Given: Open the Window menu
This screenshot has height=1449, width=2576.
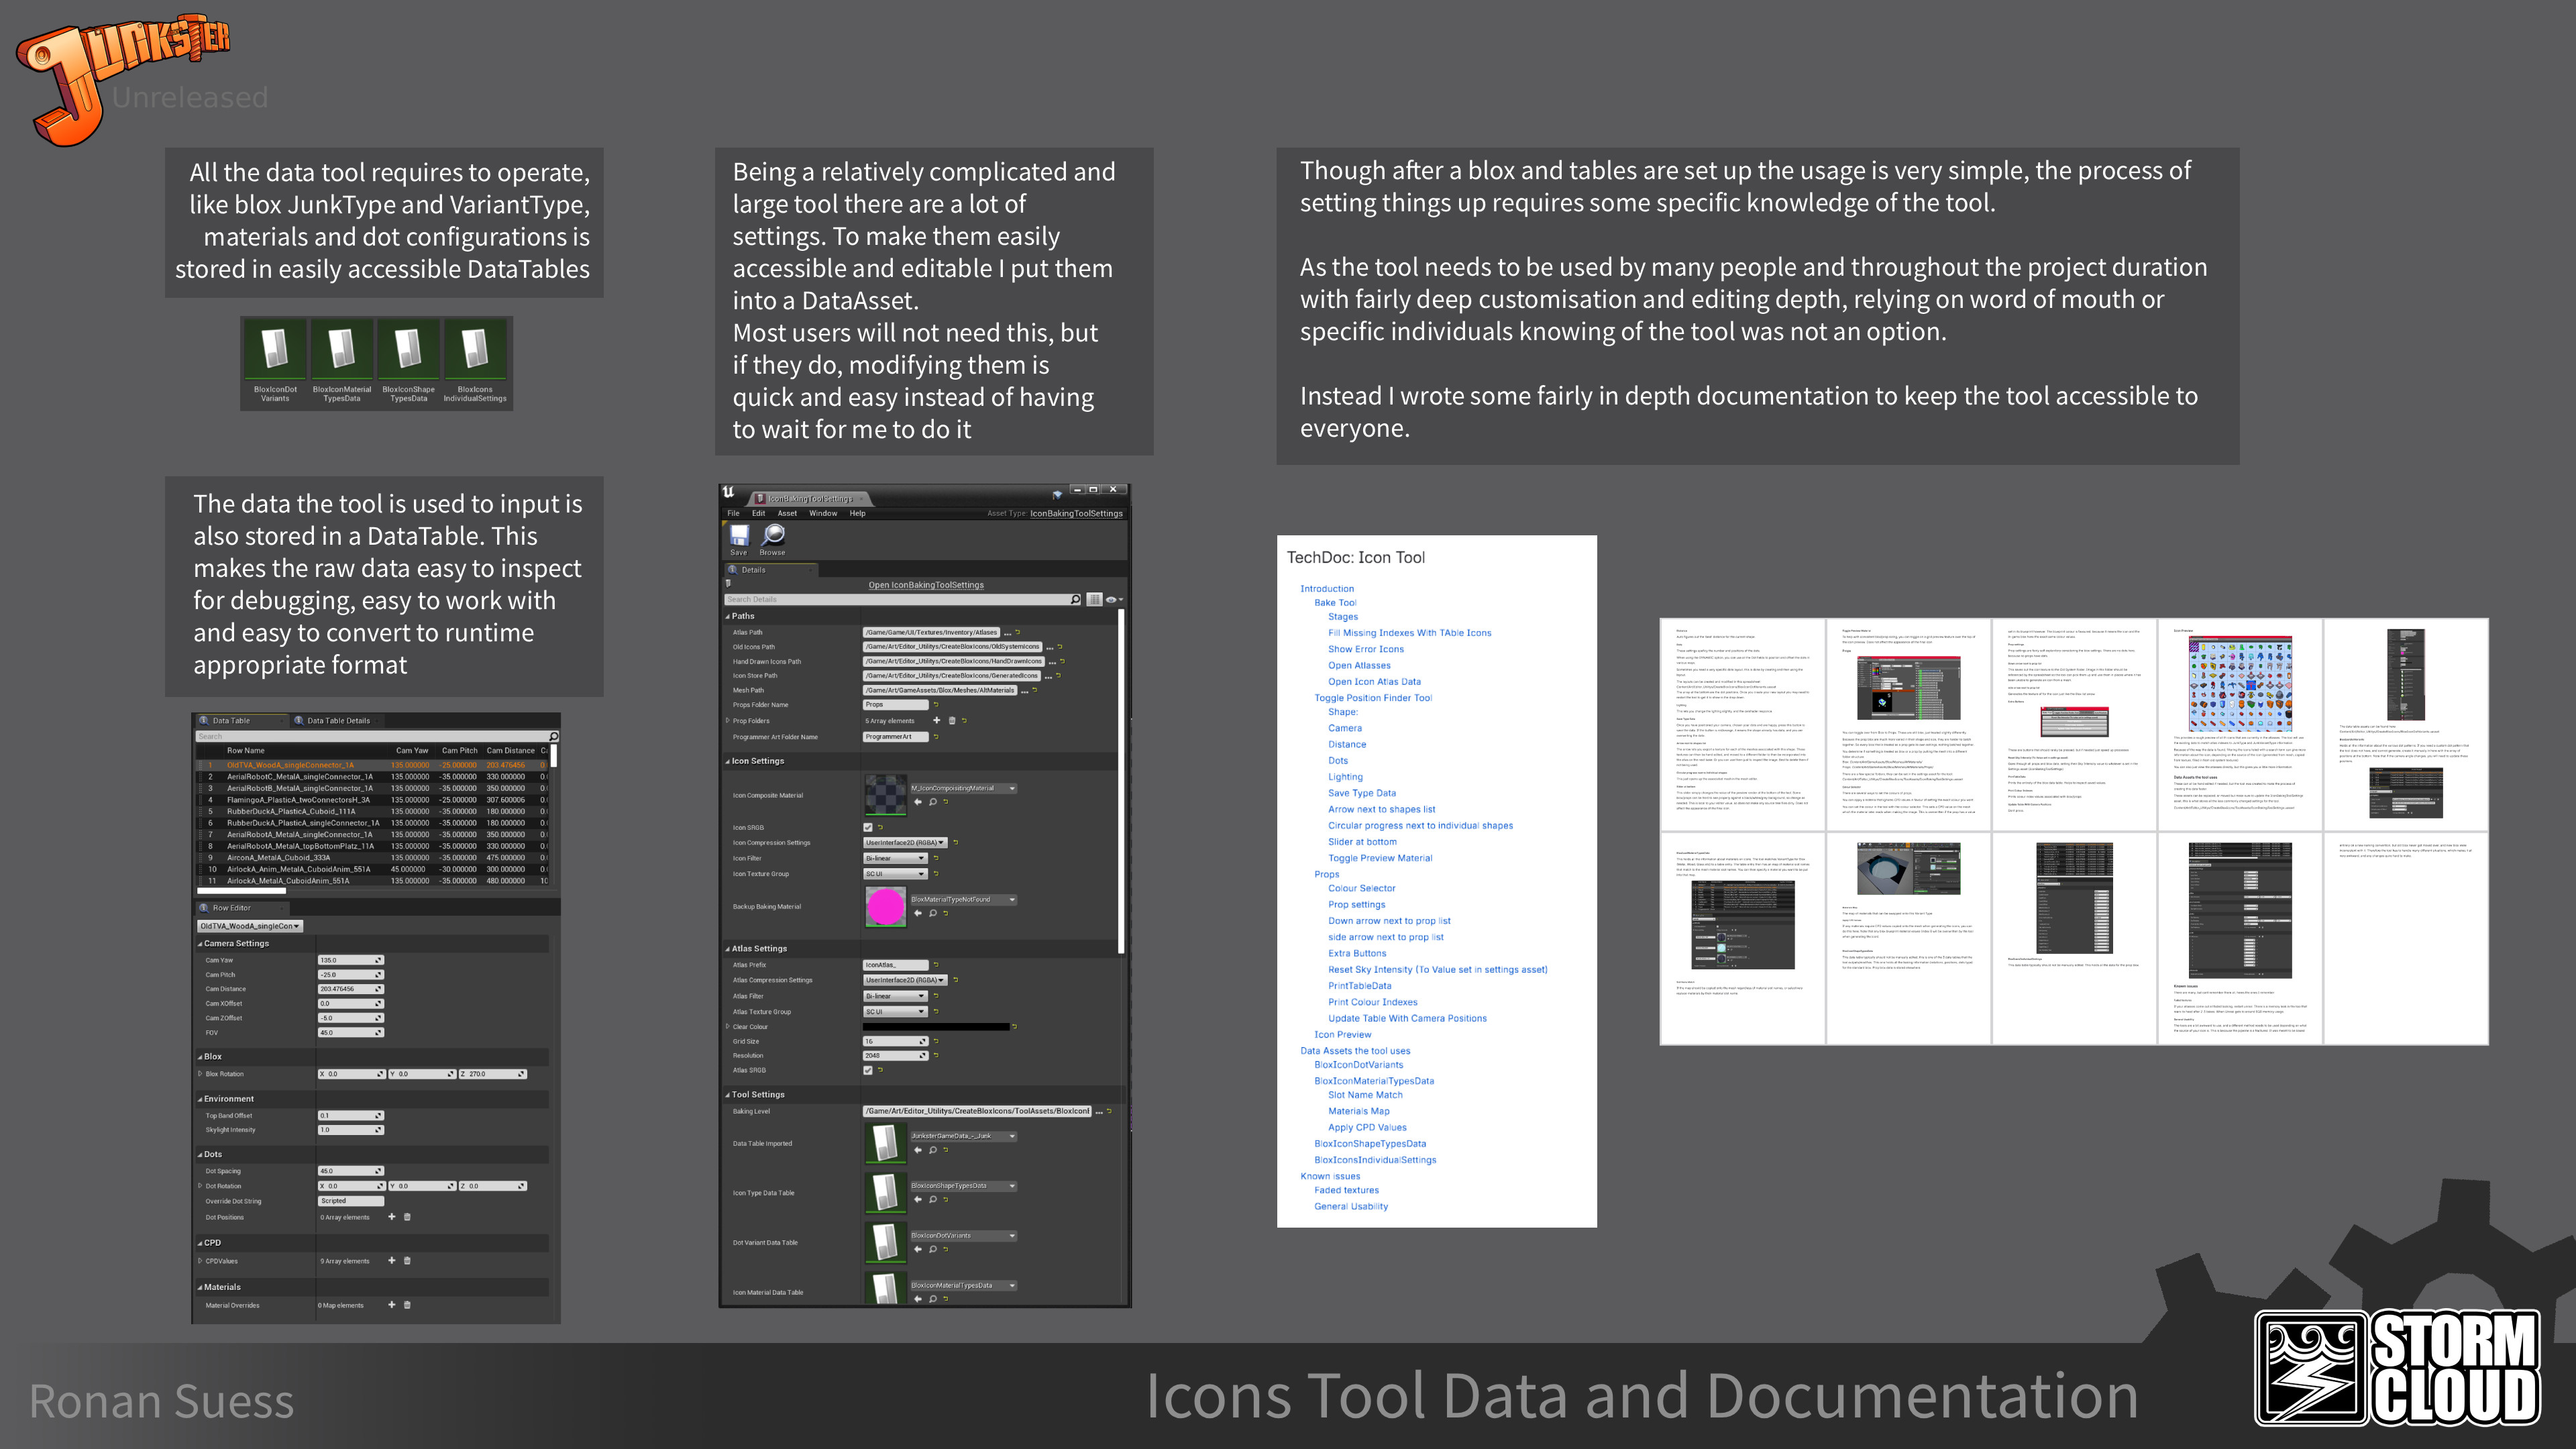Looking at the screenshot, I should click(824, 514).
